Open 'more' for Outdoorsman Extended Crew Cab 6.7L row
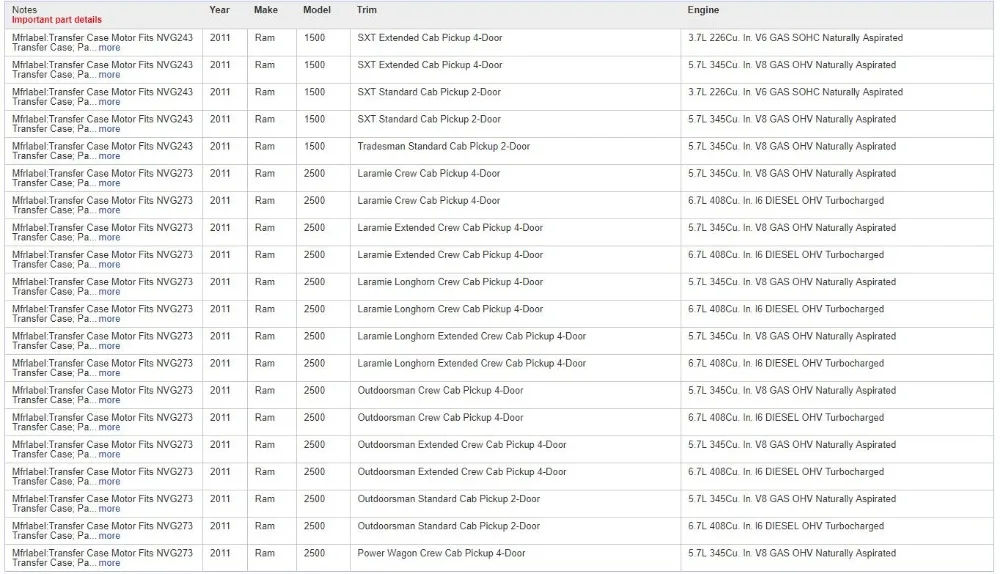The width and height of the screenshot is (1000, 574). click(x=109, y=482)
